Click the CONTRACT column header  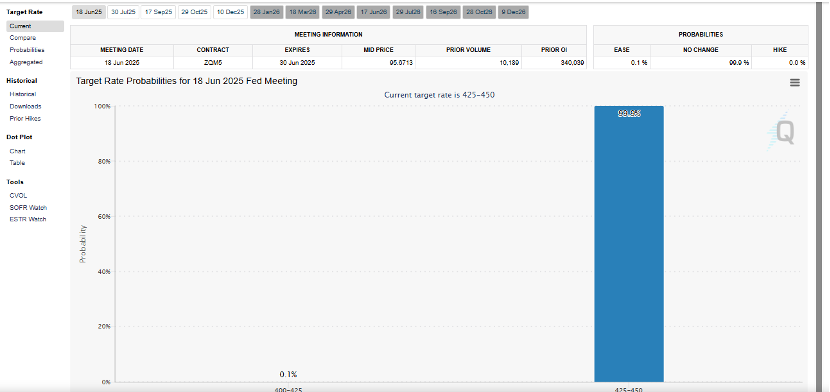(x=213, y=50)
